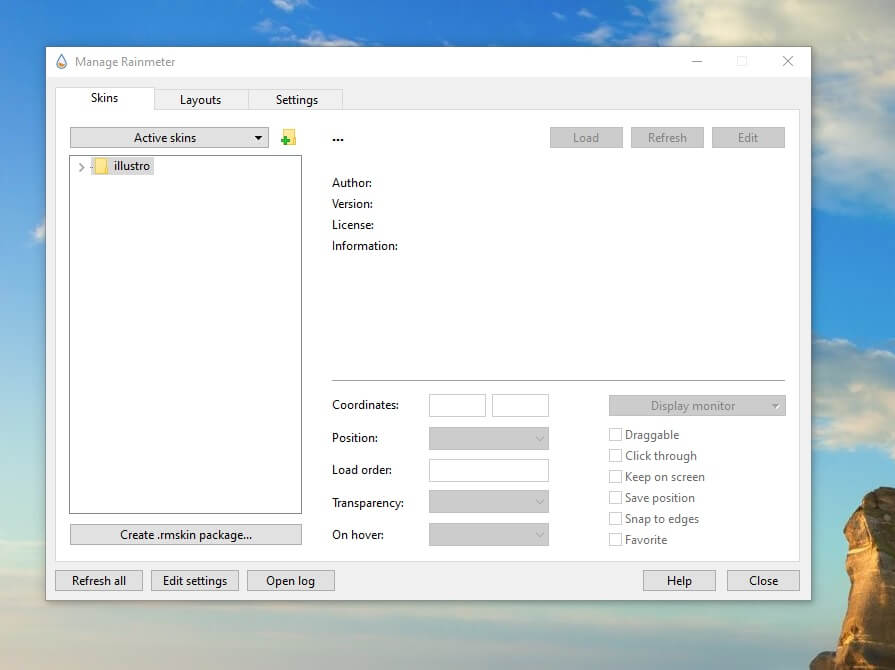This screenshot has width=895, height=670.
Task: Click the Rainmeter raindrop icon in title bar
Action: (x=62, y=62)
